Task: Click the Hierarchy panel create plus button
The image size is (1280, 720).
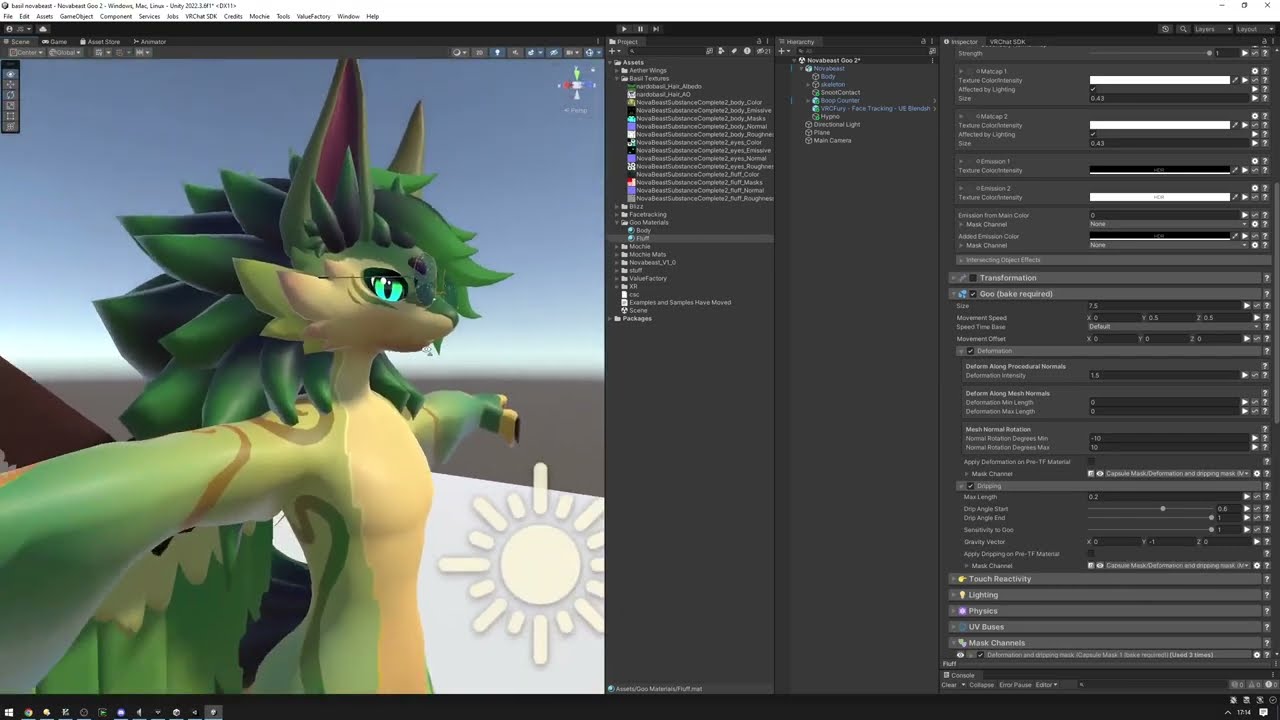Action: (785, 51)
